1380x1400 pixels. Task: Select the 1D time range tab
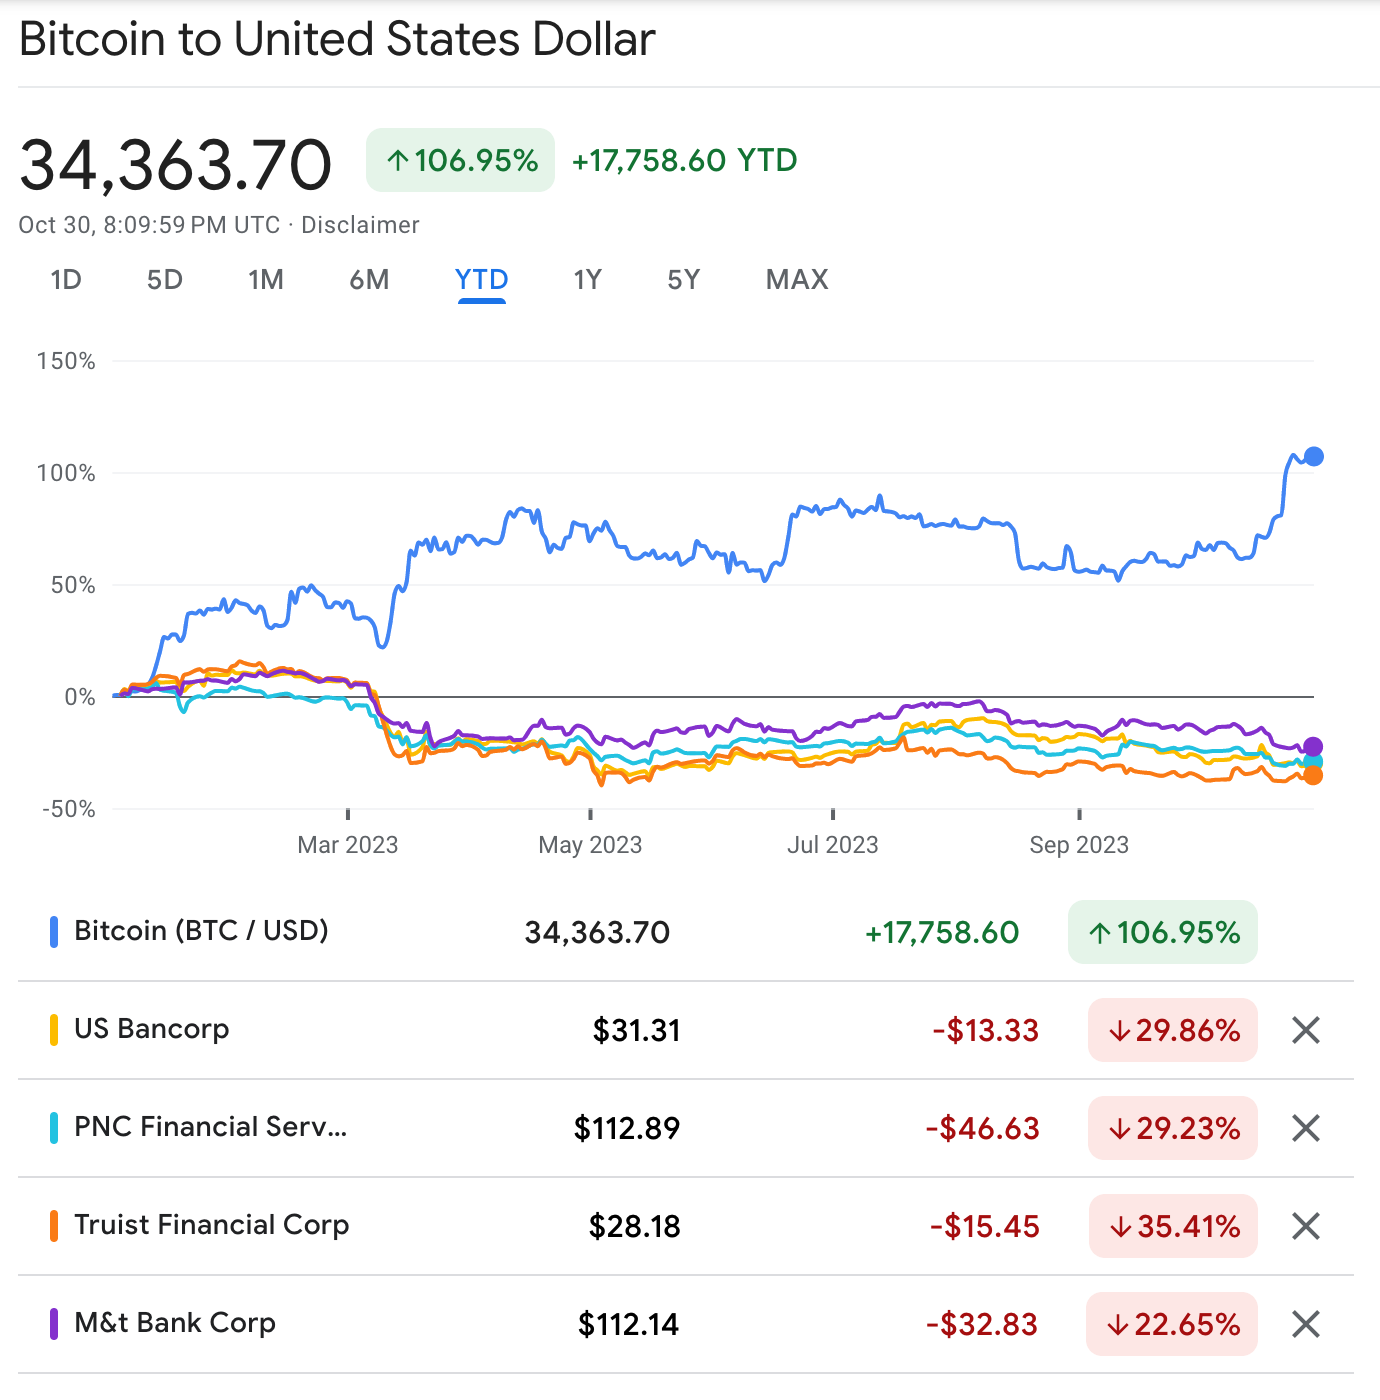tap(66, 280)
